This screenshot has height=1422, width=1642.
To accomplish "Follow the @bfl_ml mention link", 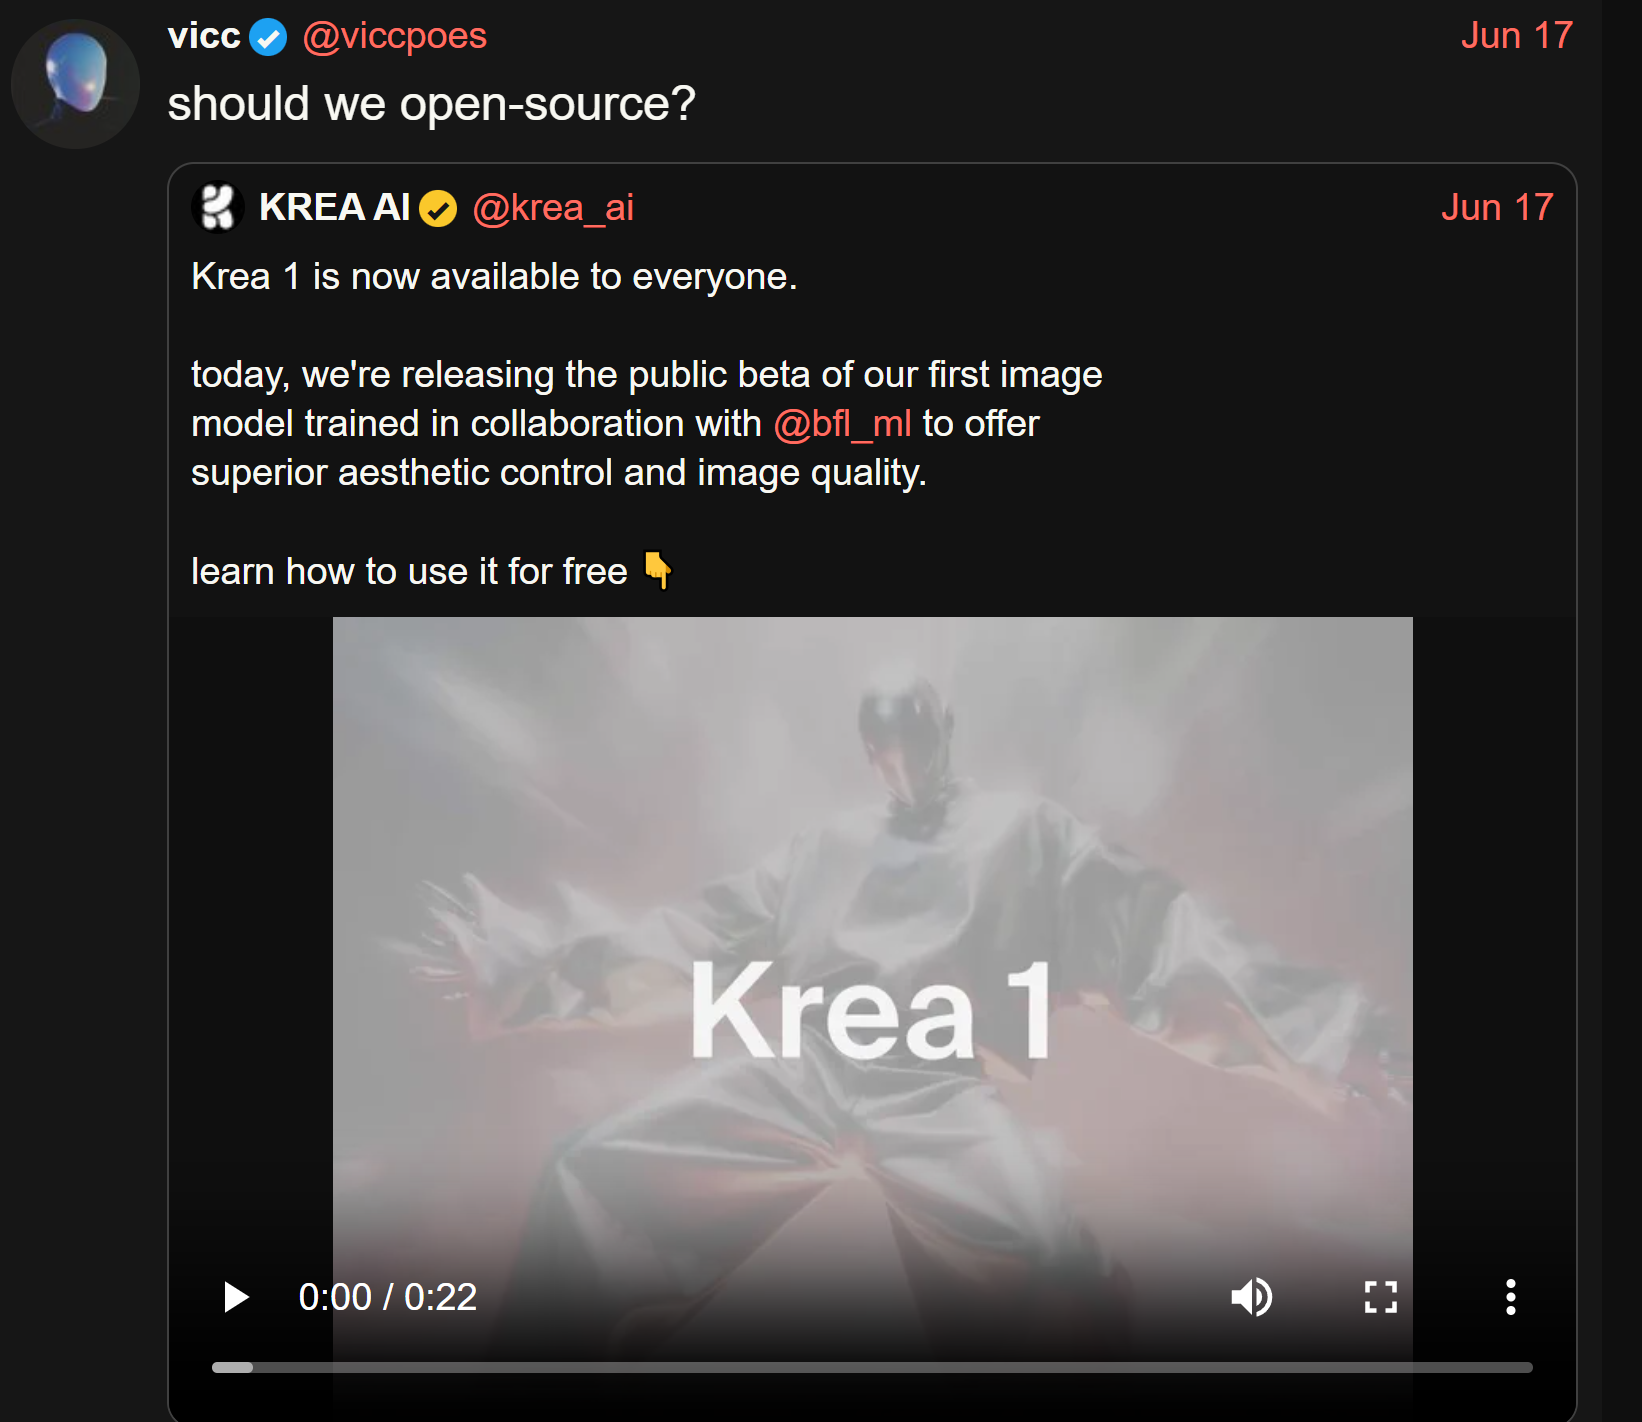I will point(842,424).
